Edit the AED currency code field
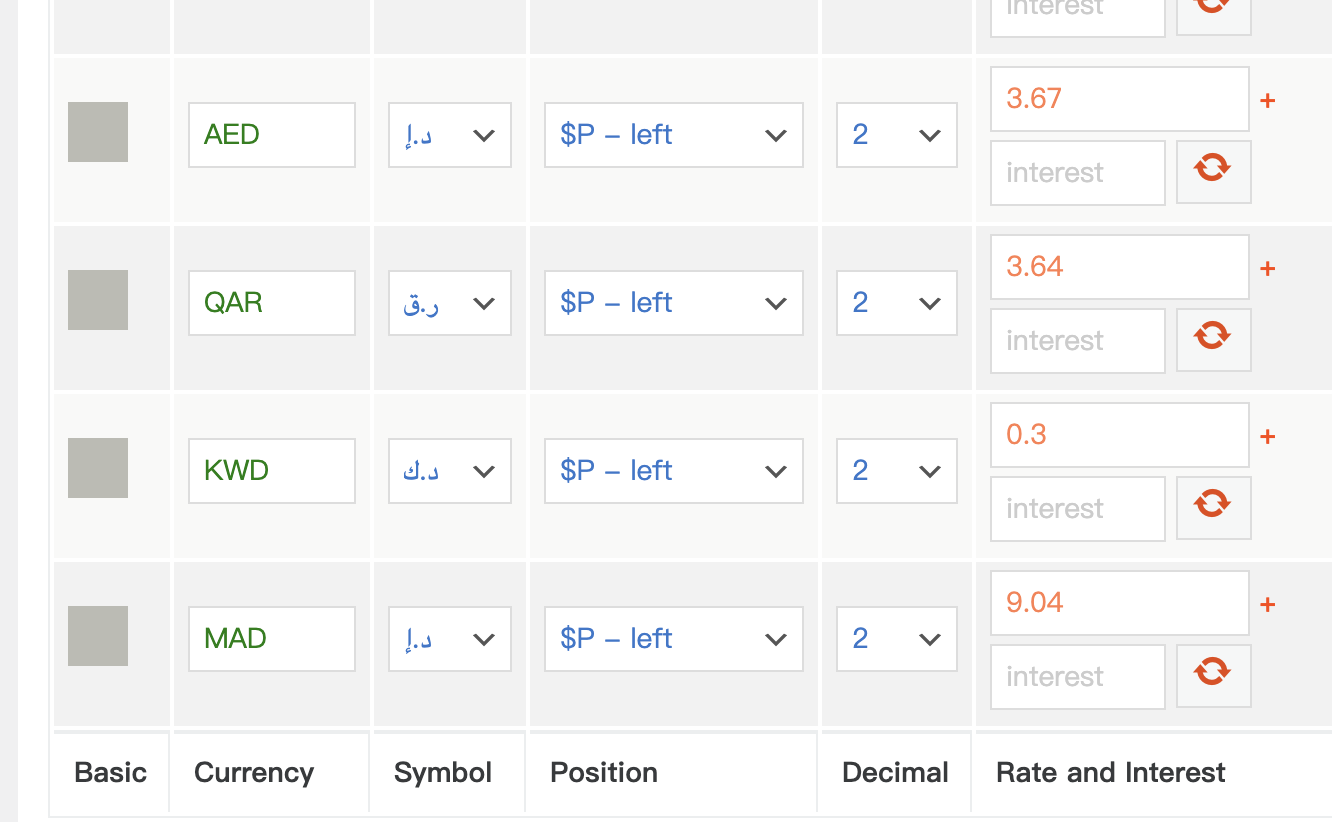Image resolution: width=1332 pixels, height=822 pixels. 271,135
